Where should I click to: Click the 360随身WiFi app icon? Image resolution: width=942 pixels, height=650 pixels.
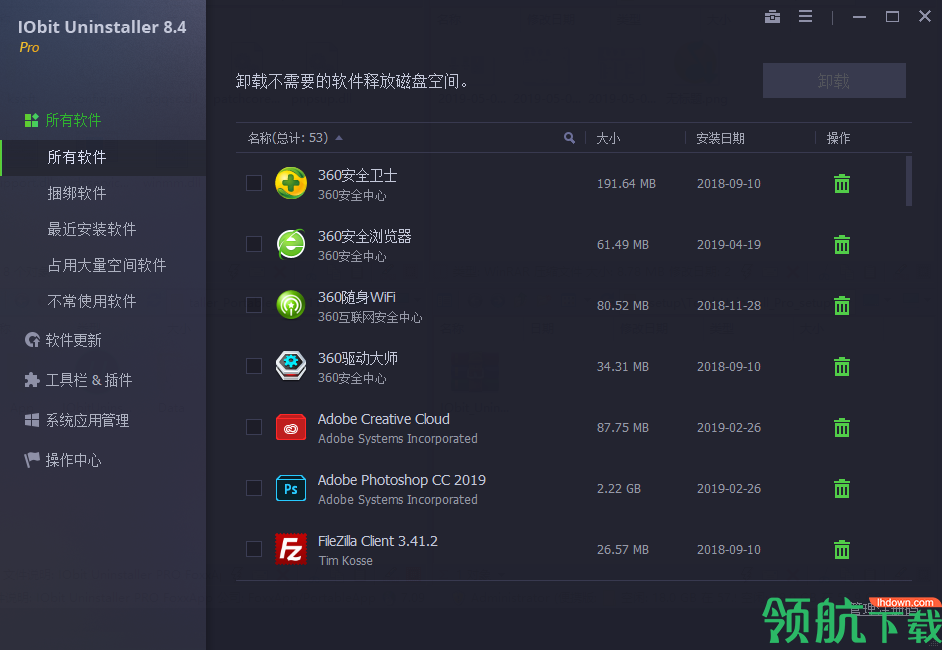[291, 305]
